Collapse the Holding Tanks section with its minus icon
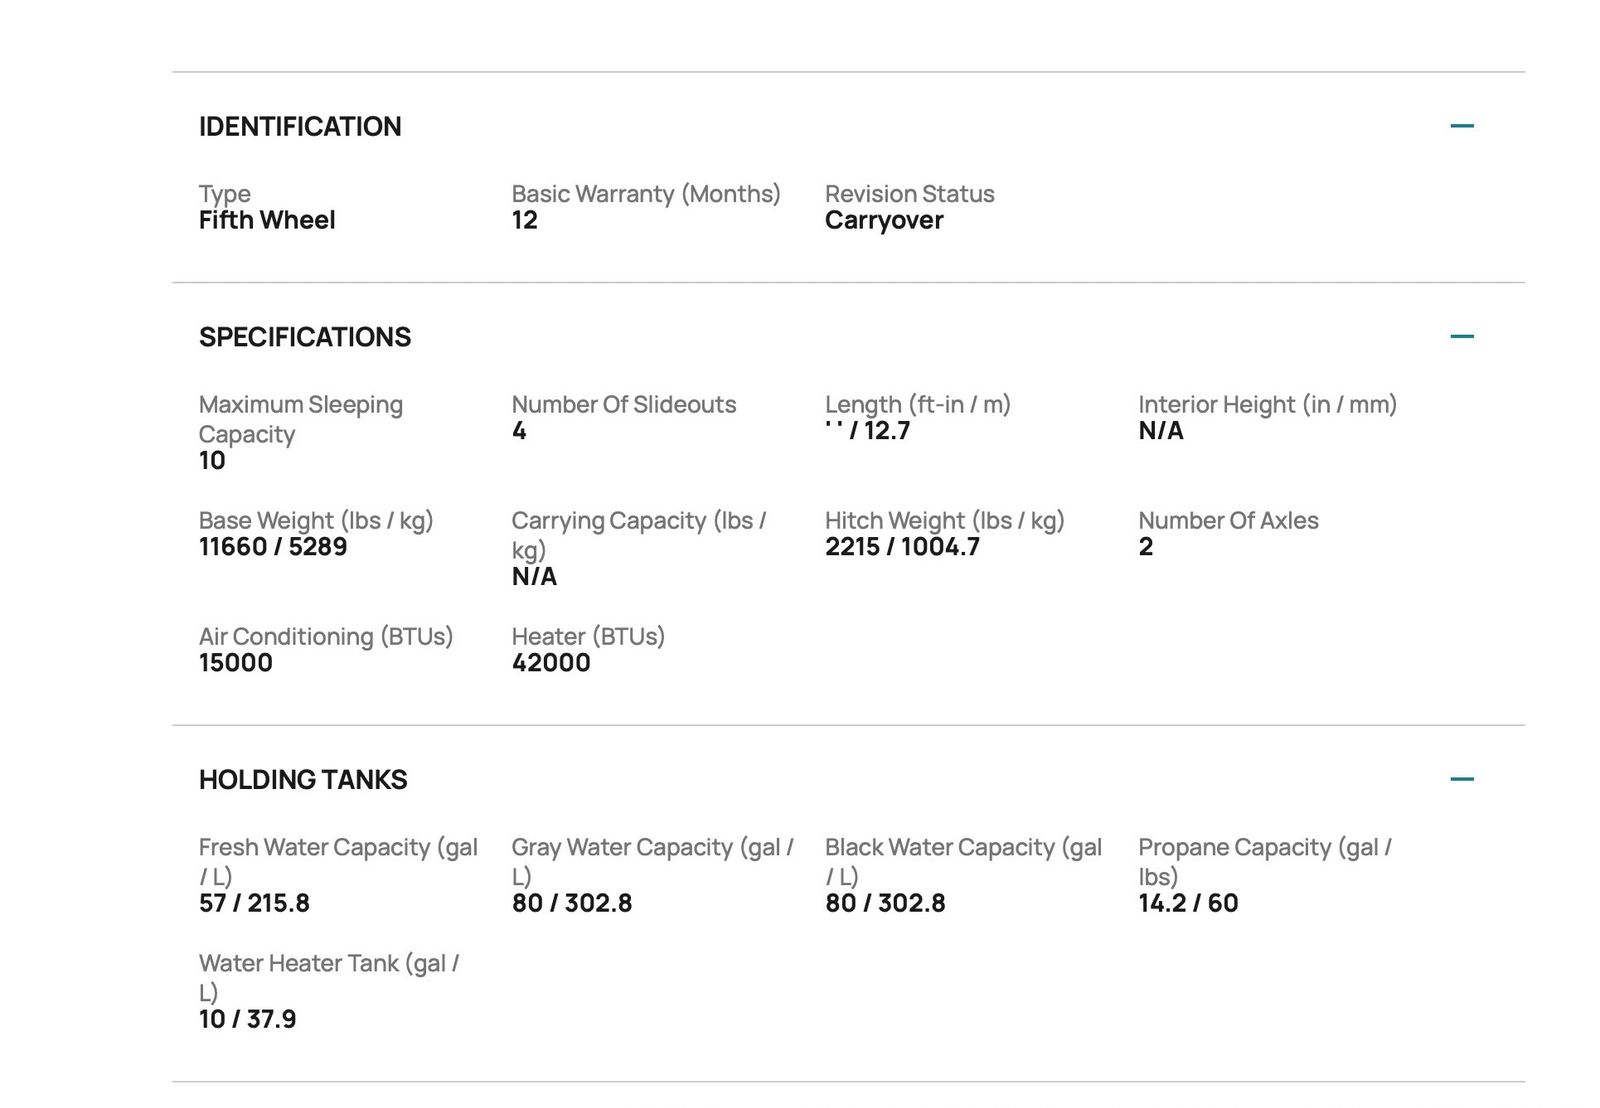 click(x=1461, y=779)
